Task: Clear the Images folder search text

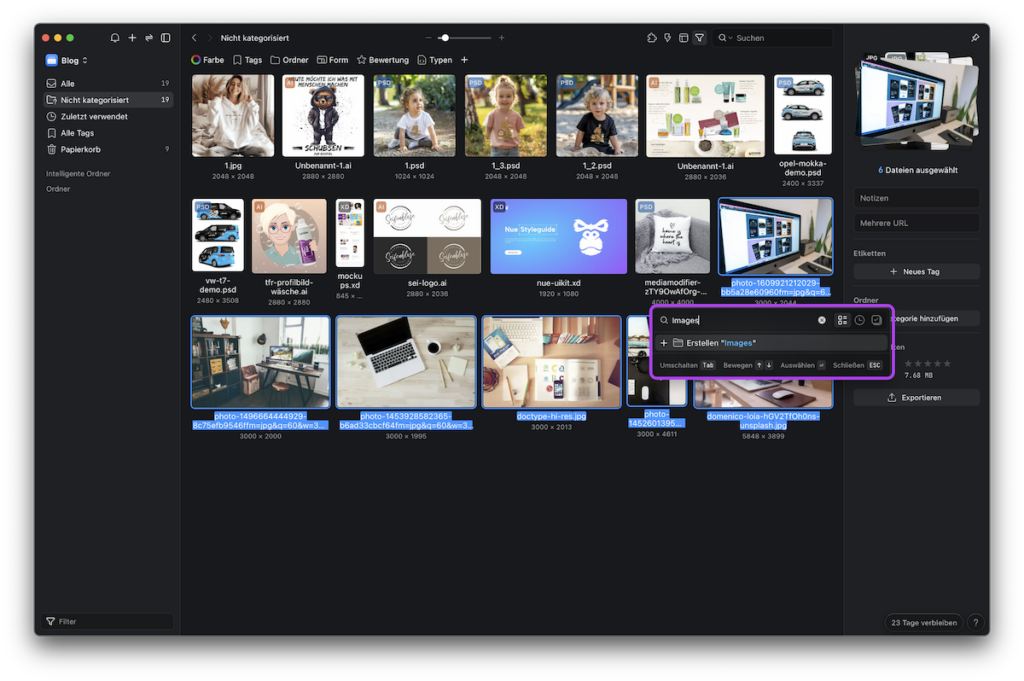Action: (822, 321)
